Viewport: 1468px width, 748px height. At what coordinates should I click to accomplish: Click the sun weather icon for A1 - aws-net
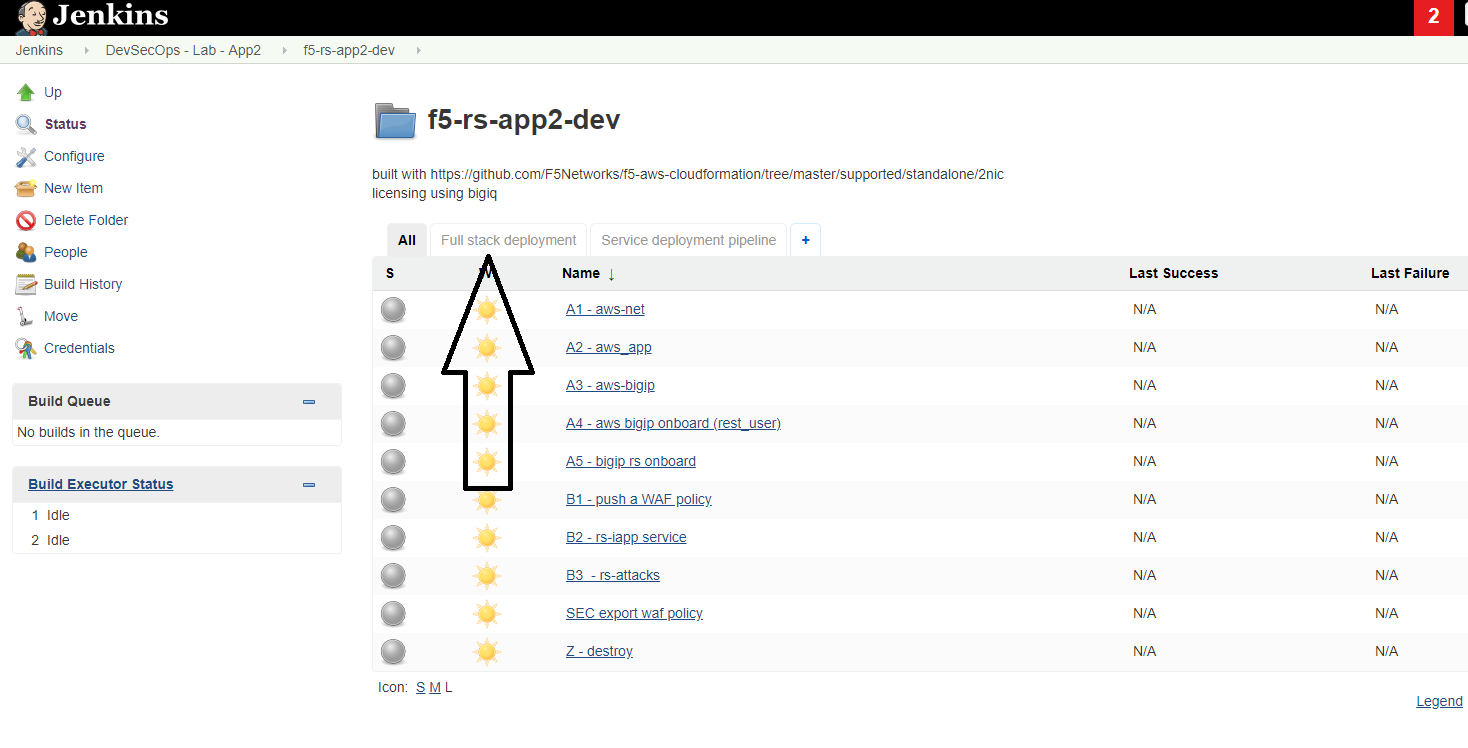point(487,309)
